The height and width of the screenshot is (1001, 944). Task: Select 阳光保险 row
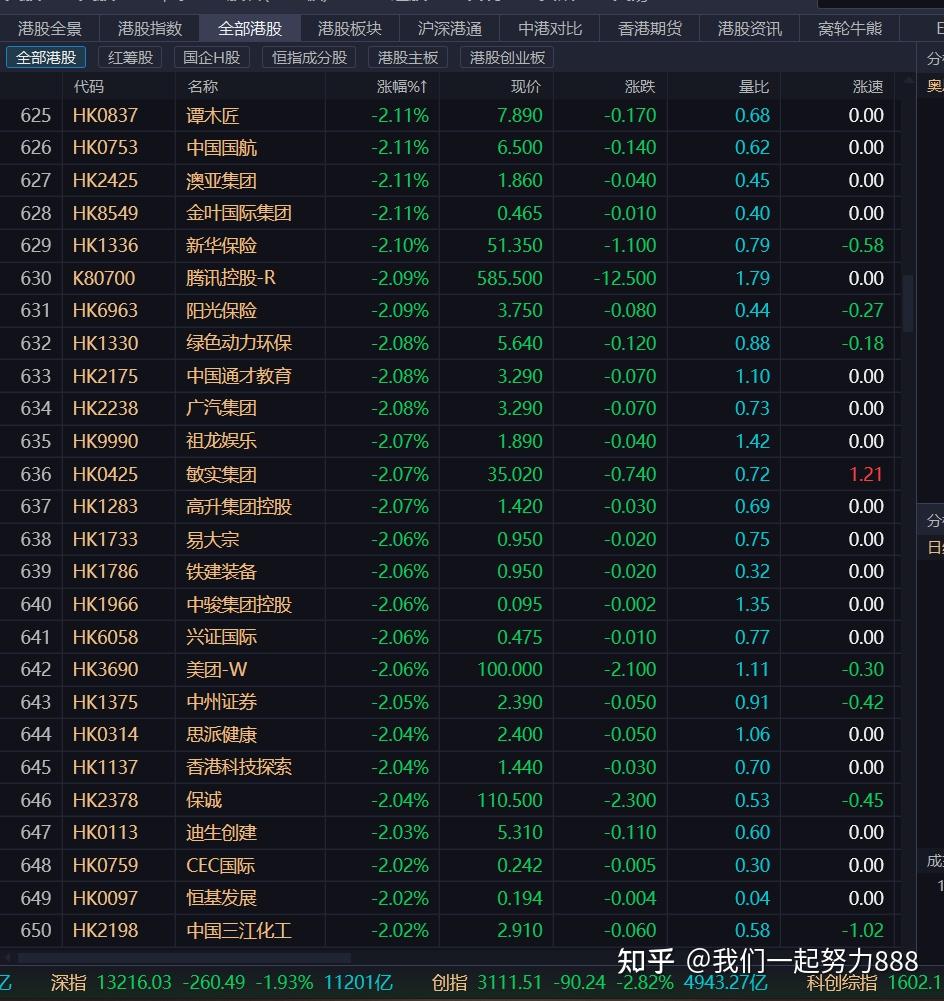(450, 311)
